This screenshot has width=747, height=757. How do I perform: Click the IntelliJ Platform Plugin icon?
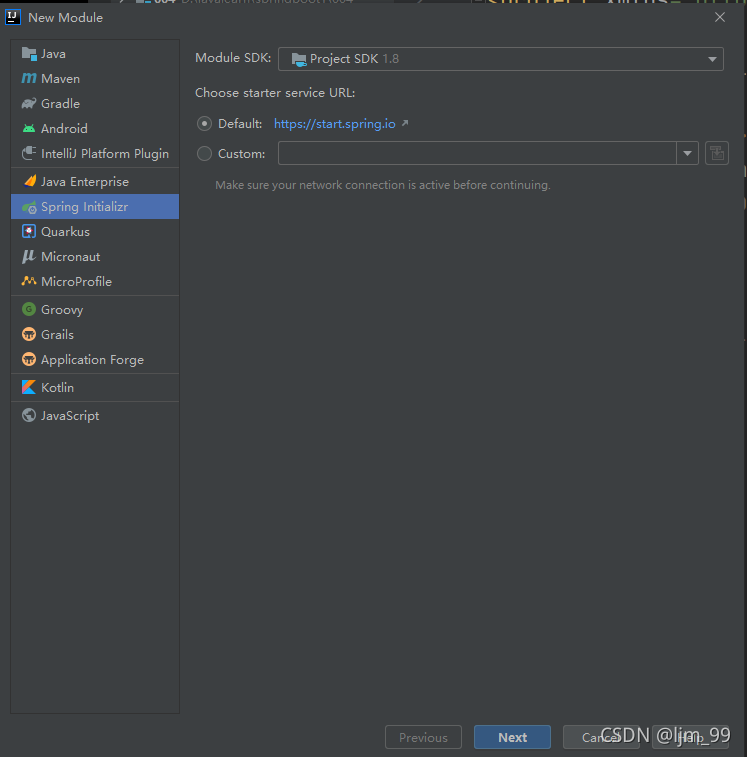pos(29,153)
